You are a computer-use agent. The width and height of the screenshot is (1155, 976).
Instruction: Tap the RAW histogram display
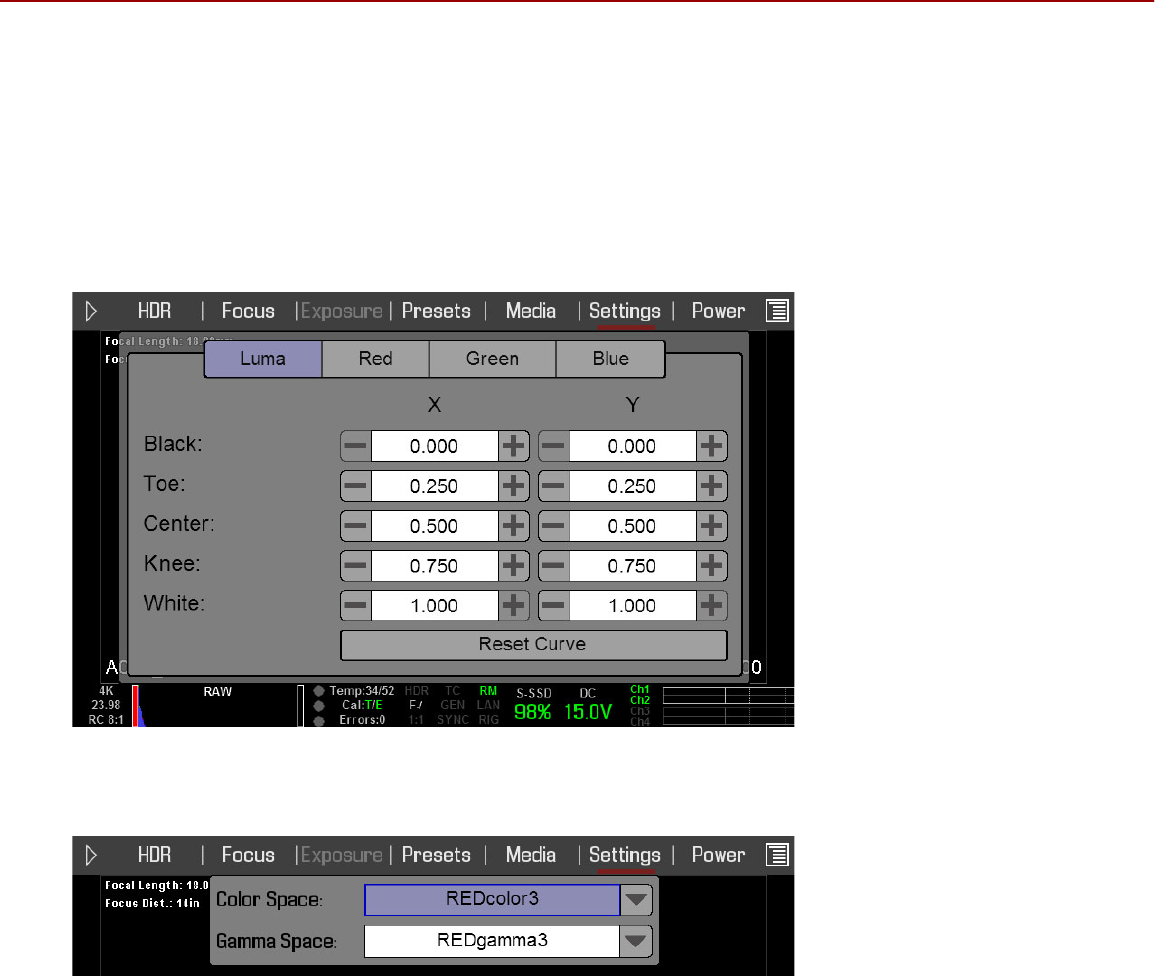coord(217,706)
